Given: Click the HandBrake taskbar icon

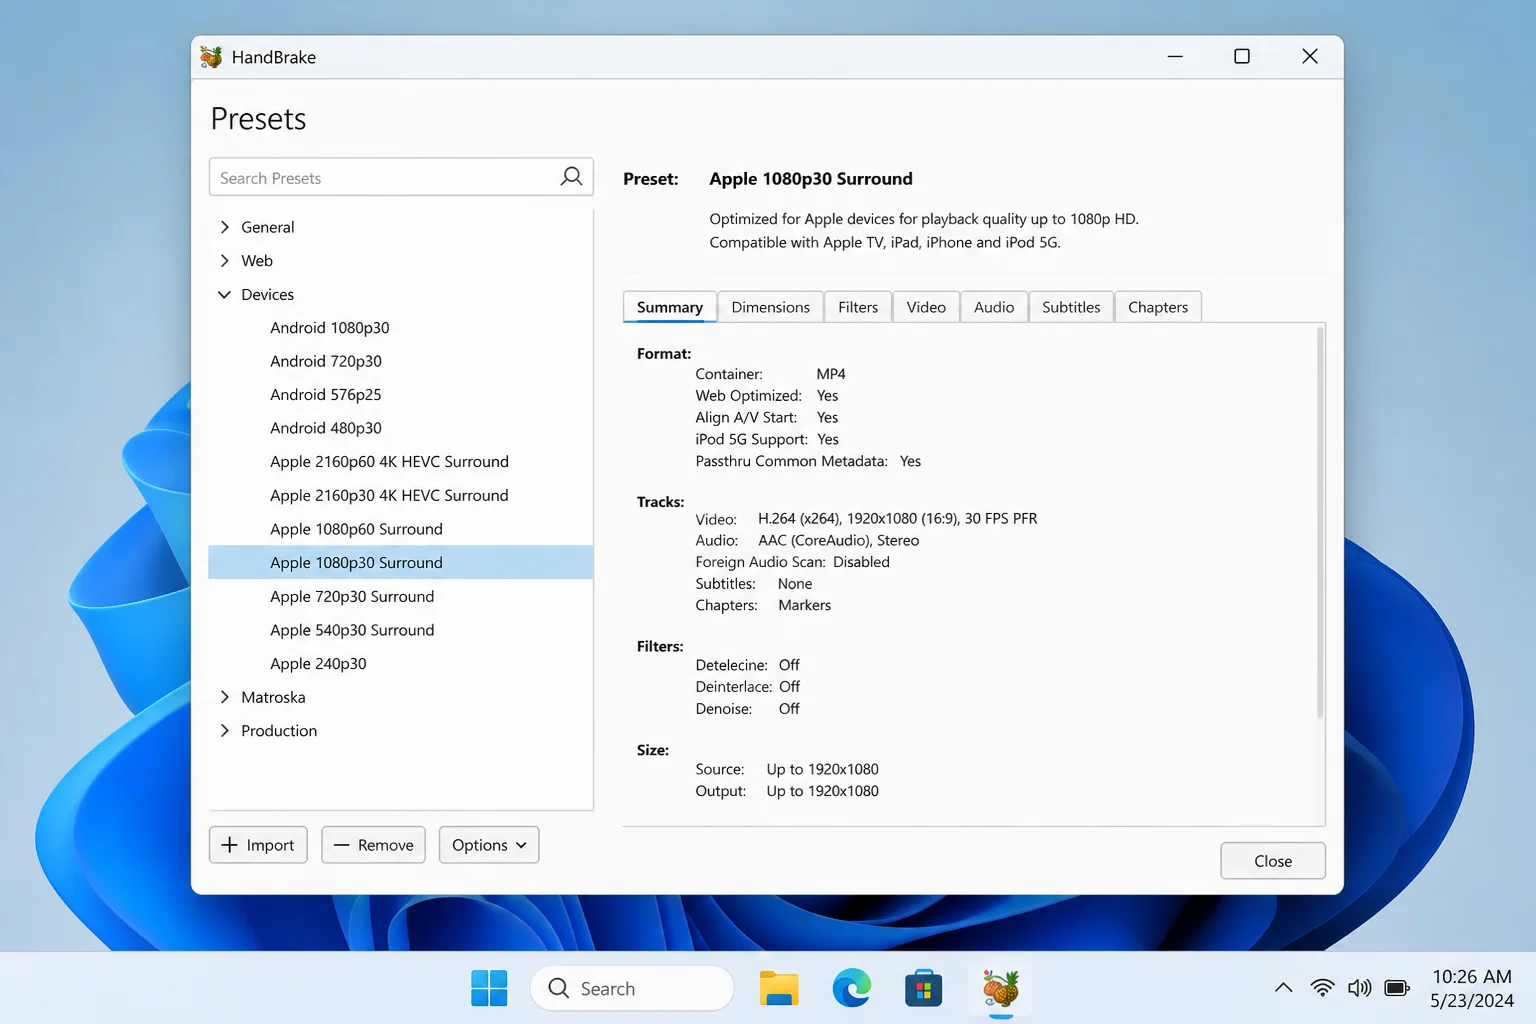Looking at the screenshot, I should tap(1000, 988).
